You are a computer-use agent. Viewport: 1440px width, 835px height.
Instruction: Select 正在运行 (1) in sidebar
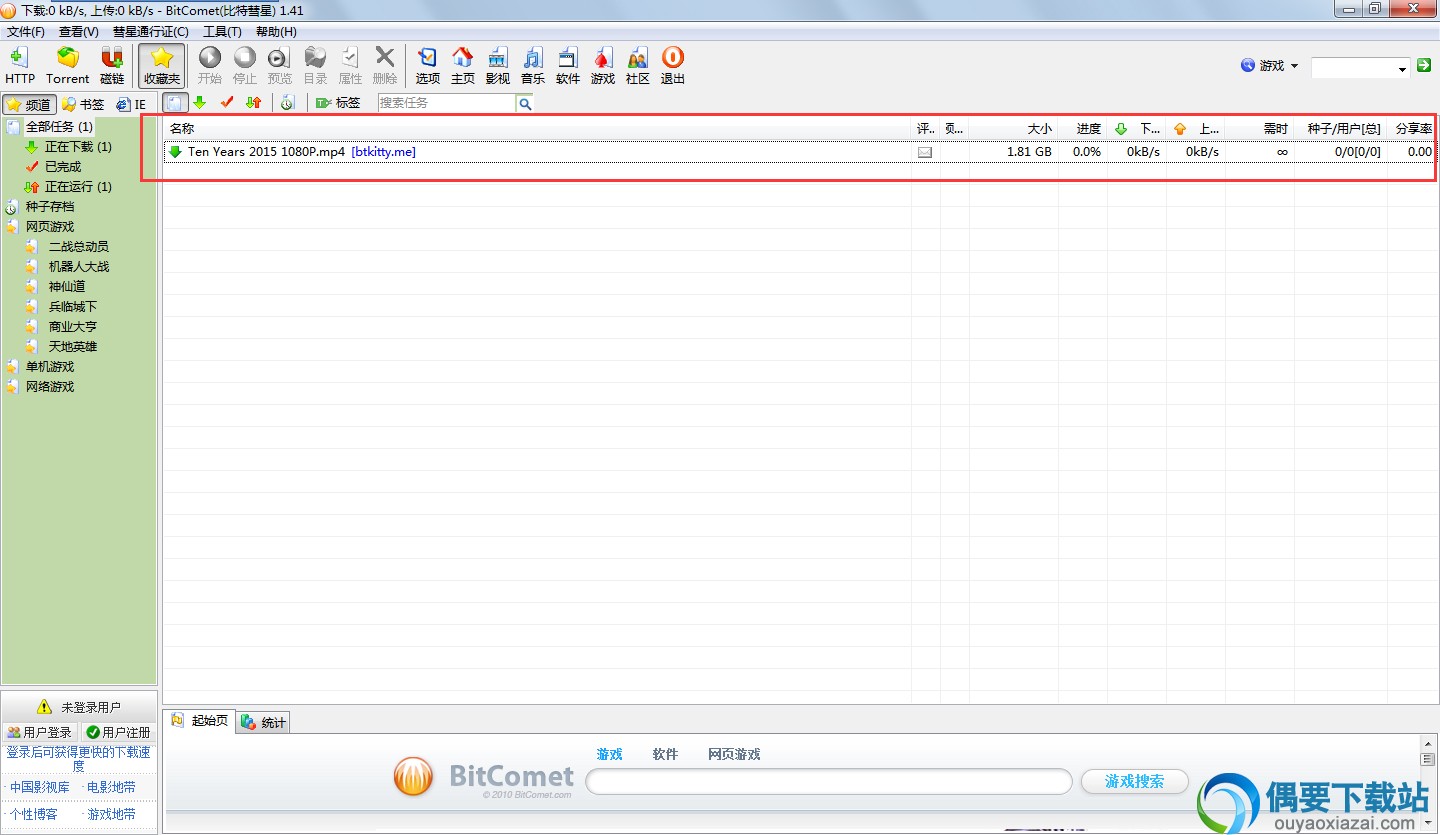78,187
